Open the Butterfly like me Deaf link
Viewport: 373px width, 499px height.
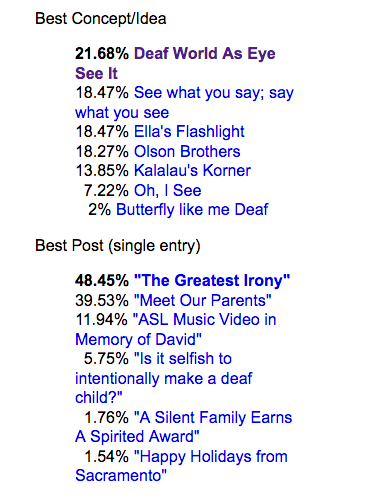192,210
